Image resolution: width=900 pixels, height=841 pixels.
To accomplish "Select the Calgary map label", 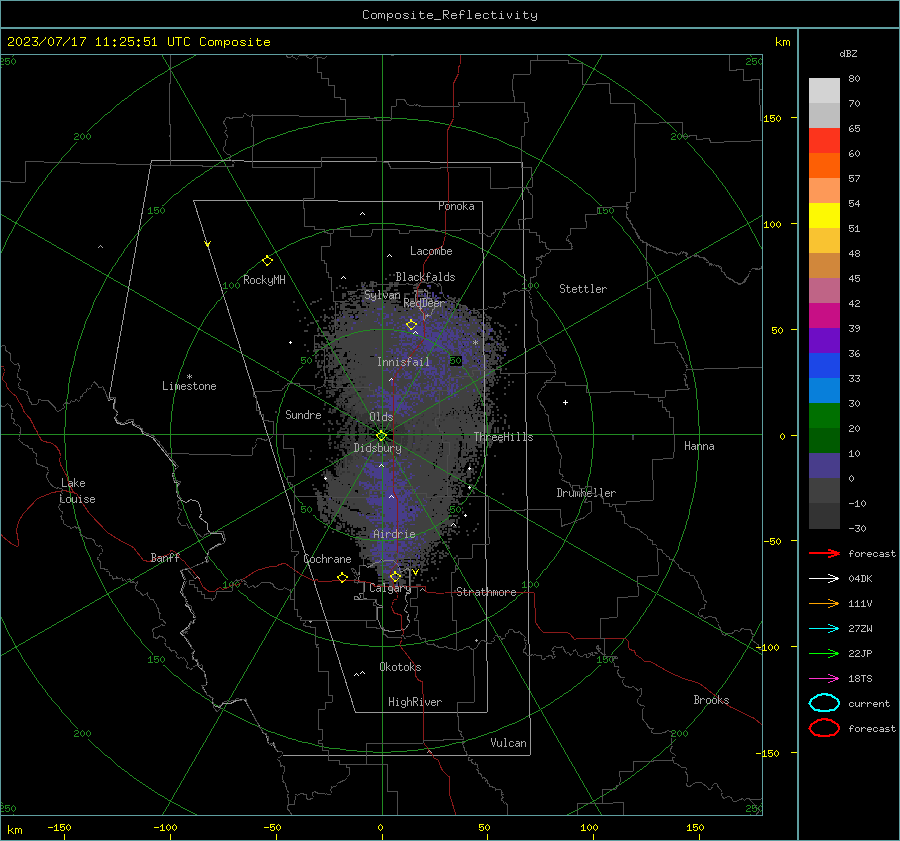I will [x=390, y=588].
